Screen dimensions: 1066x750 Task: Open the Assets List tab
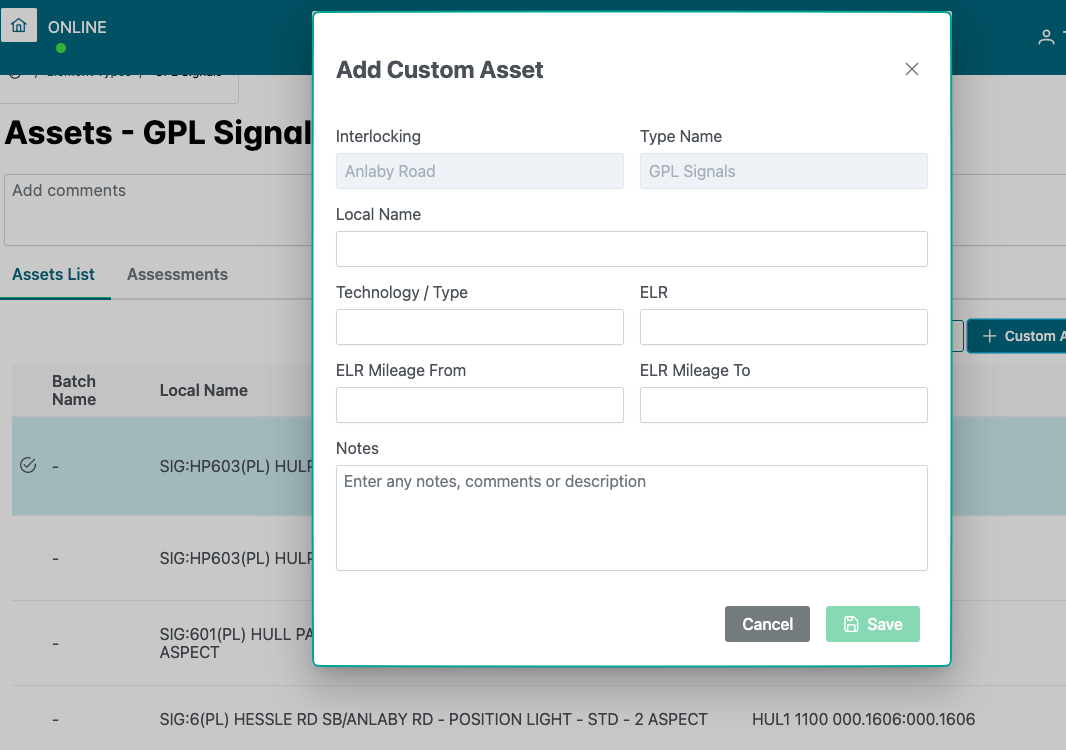[x=53, y=274]
